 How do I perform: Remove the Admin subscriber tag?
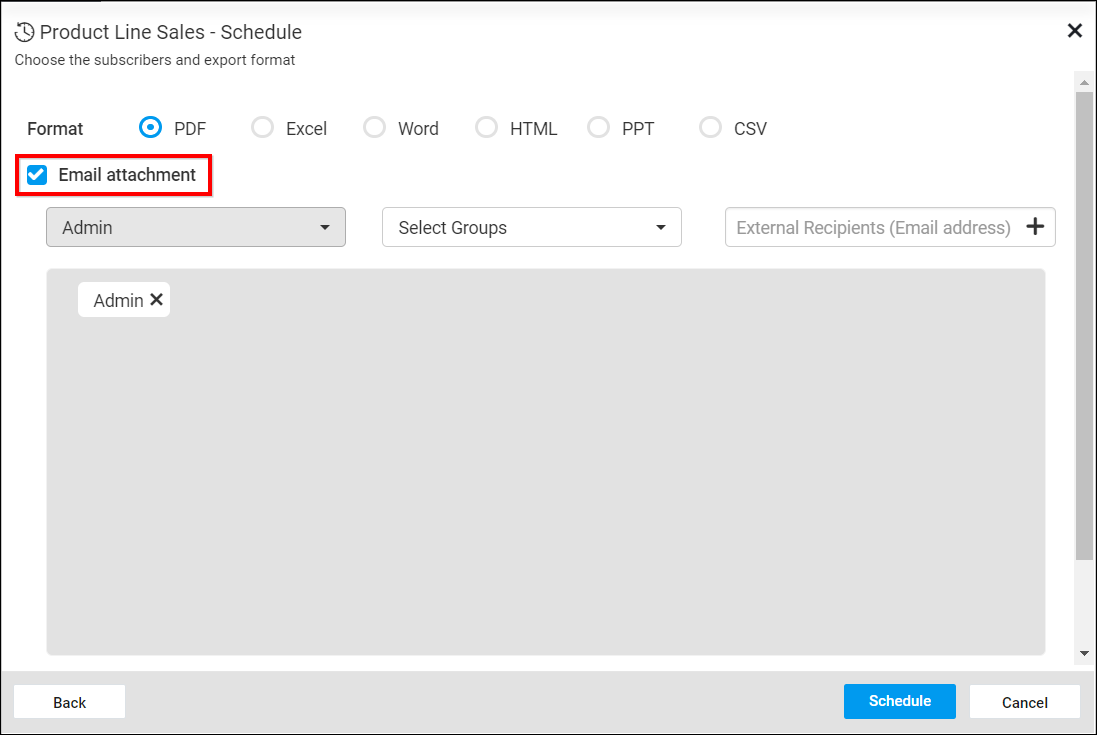click(x=157, y=299)
